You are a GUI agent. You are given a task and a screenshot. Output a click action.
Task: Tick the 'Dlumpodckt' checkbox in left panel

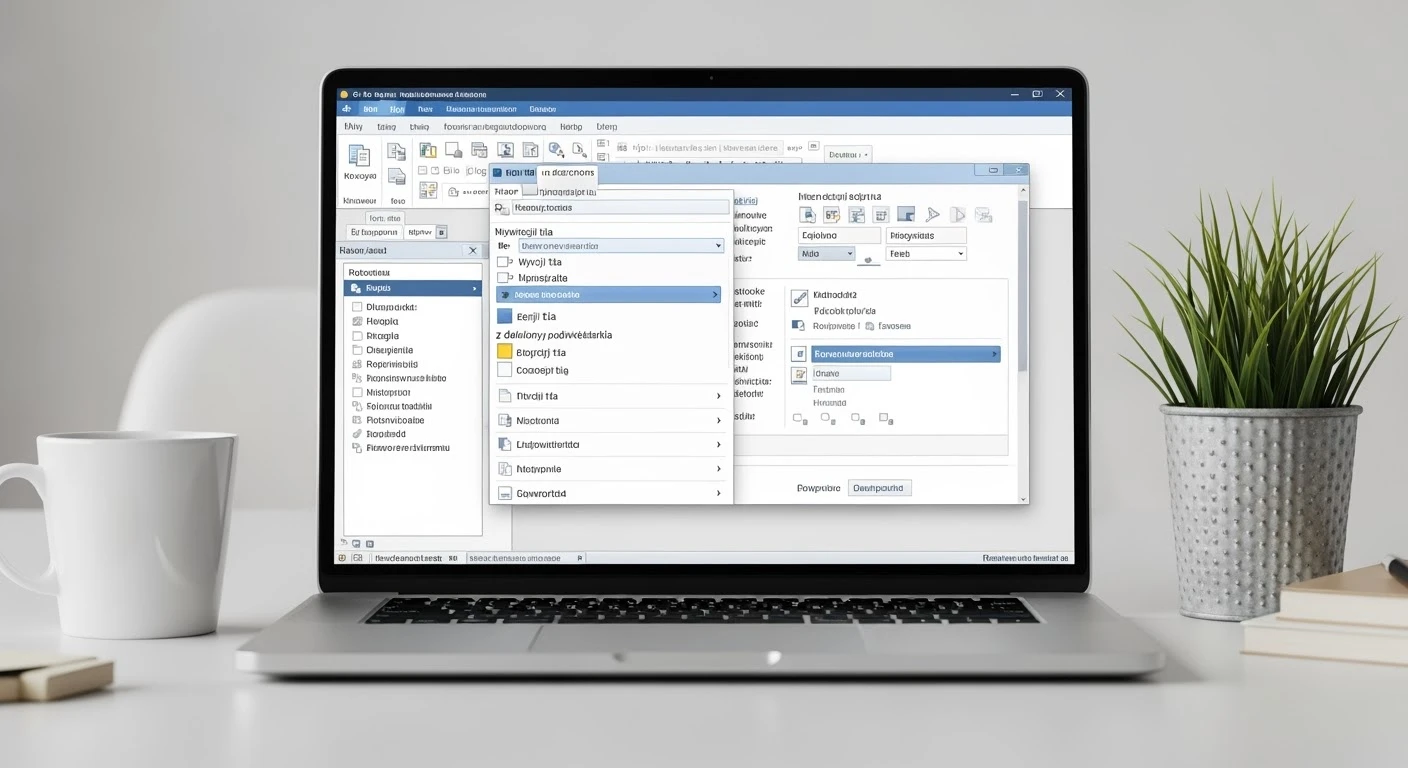point(357,307)
